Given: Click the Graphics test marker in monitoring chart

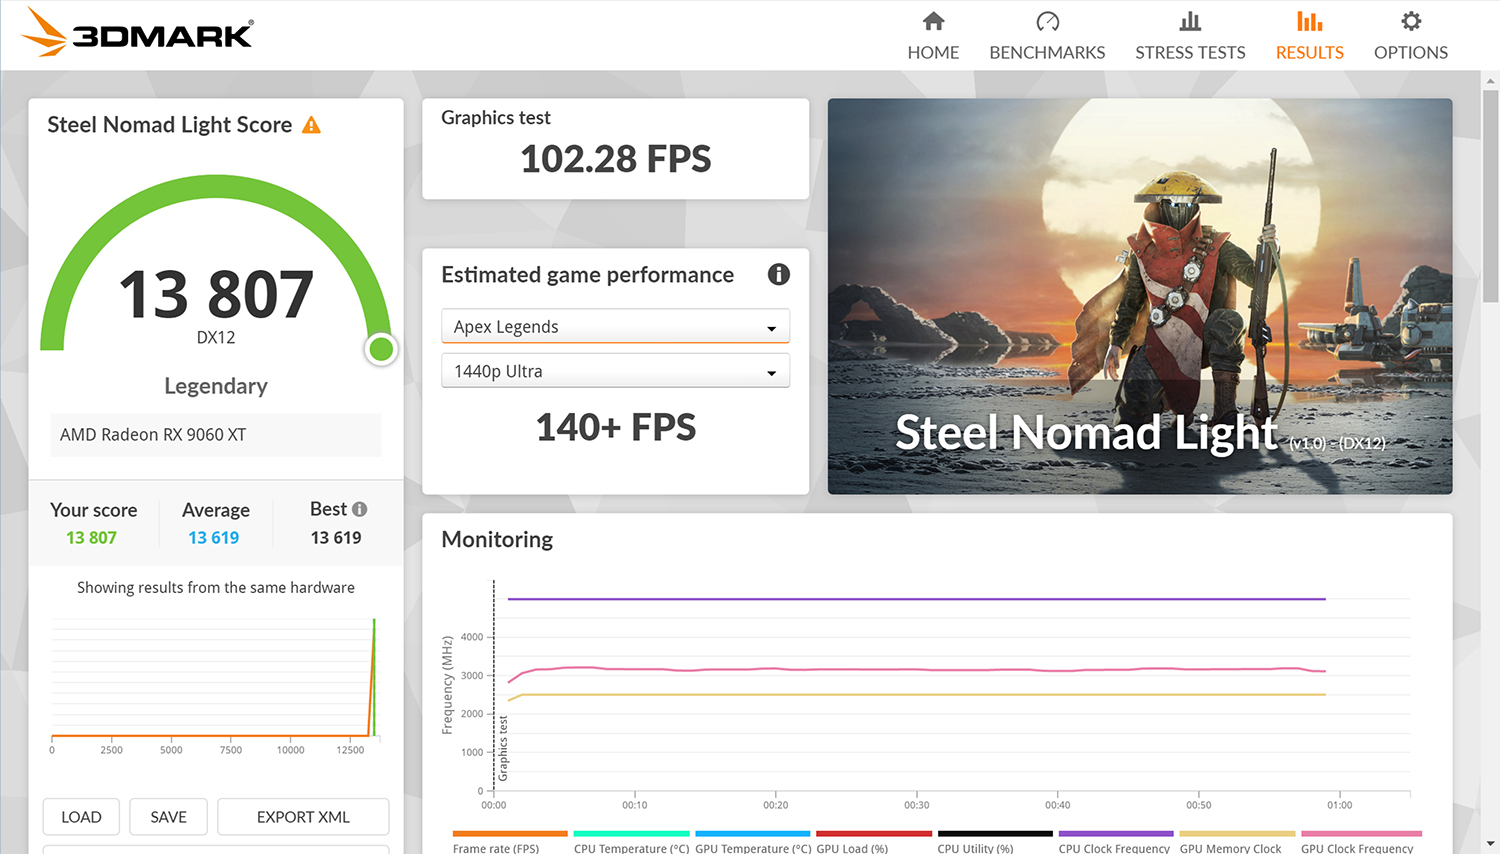Looking at the screenshot, I should 503,748.
